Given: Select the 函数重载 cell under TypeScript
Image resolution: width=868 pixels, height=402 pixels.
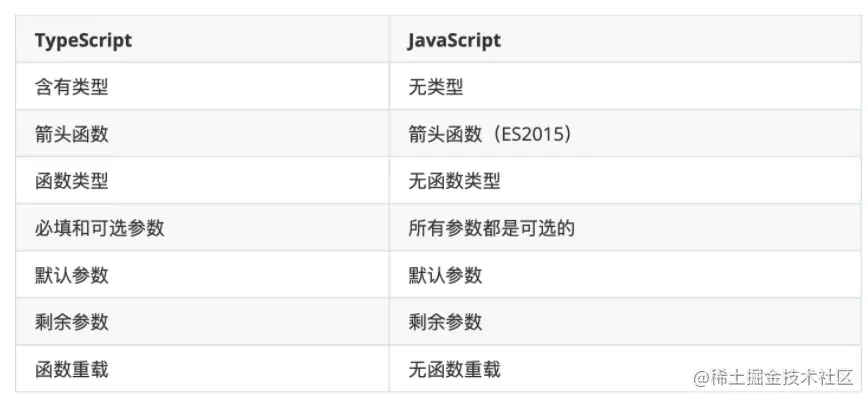Looking at the screenshot, I should click(x=202, y=369).
